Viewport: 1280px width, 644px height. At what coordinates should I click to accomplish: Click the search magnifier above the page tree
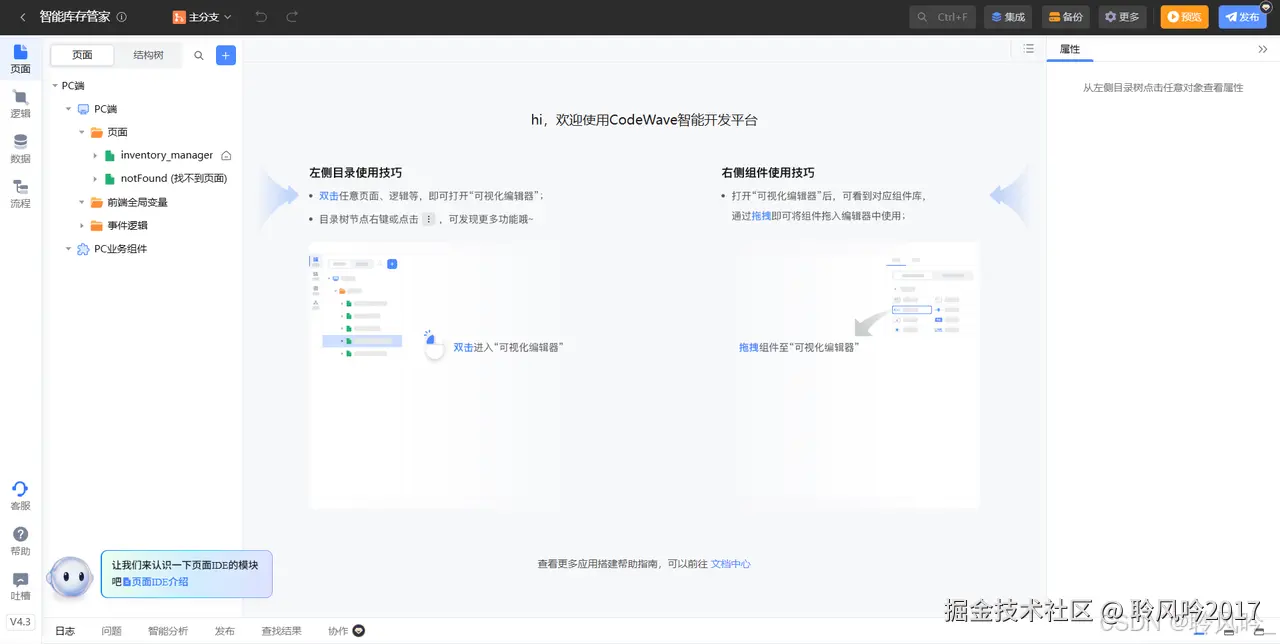pos(198,55)
